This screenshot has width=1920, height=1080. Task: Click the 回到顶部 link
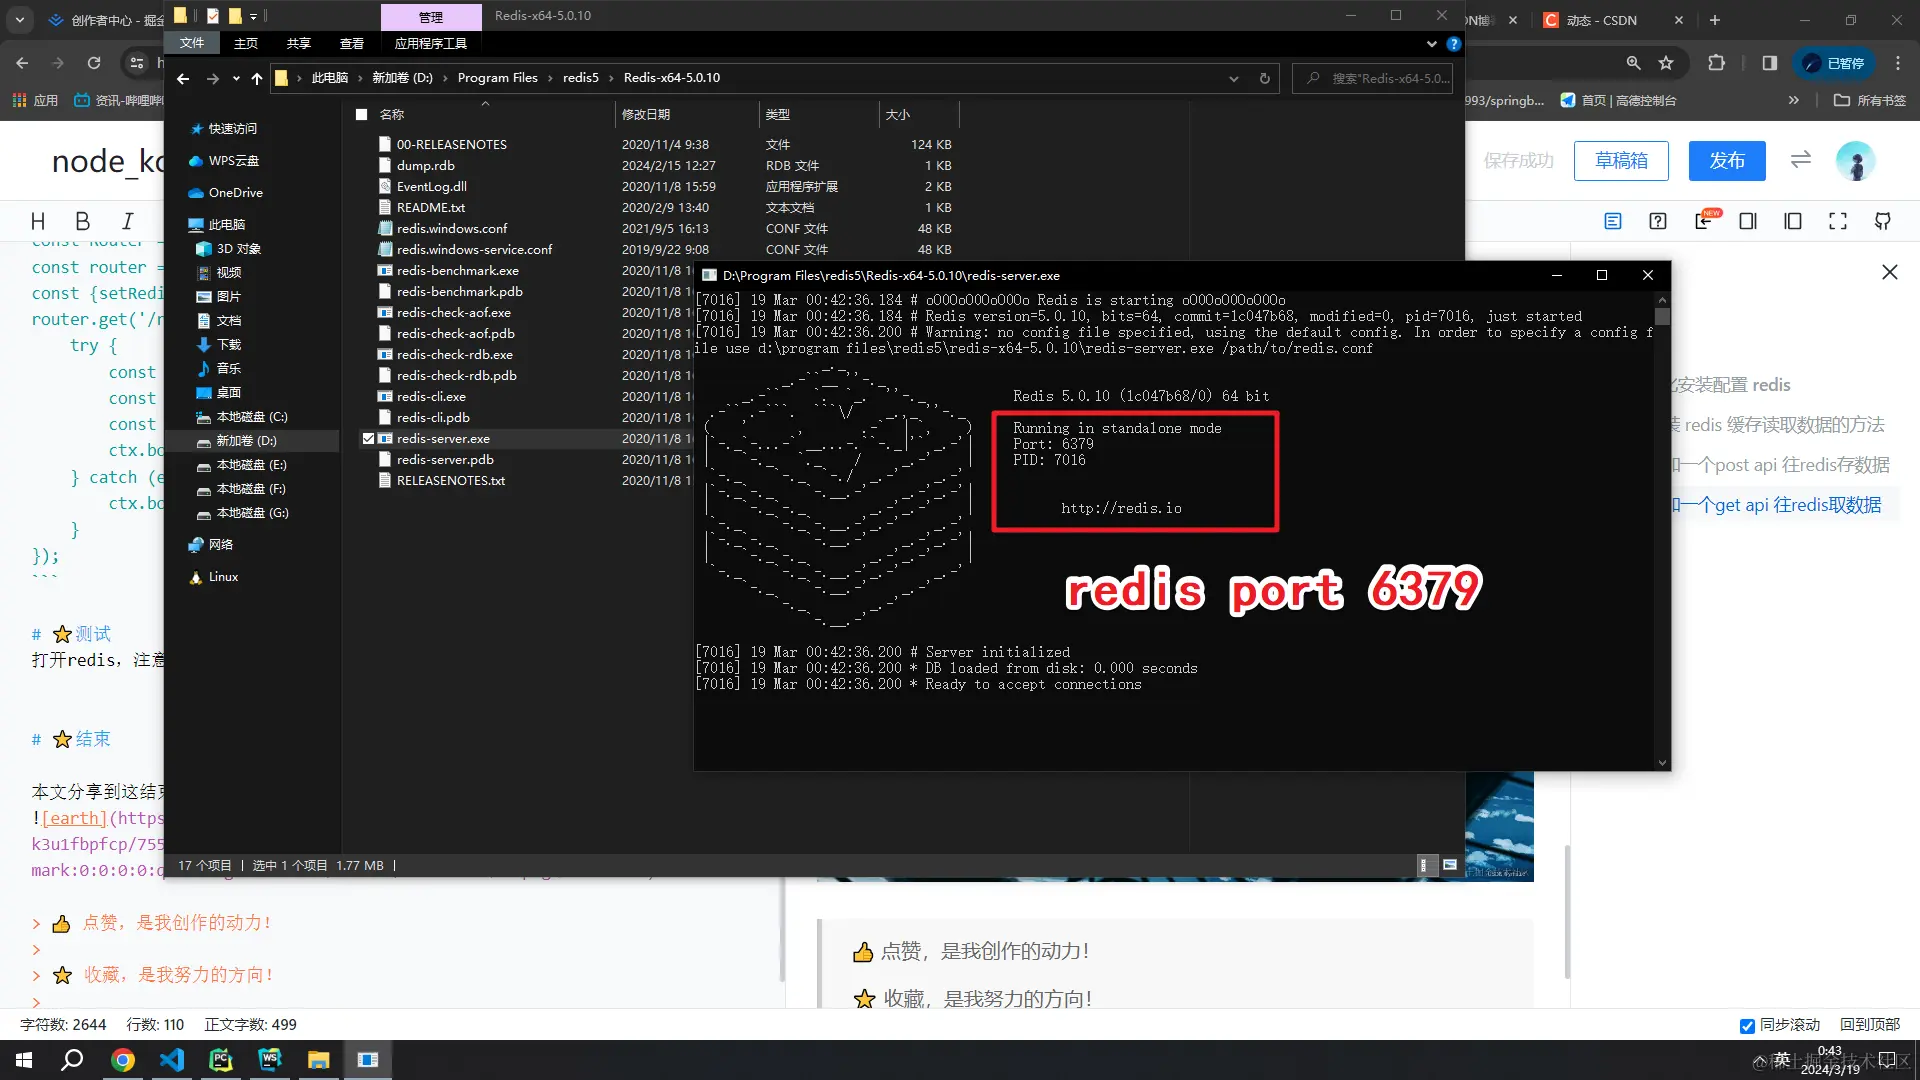[x=1869, y=1025]
